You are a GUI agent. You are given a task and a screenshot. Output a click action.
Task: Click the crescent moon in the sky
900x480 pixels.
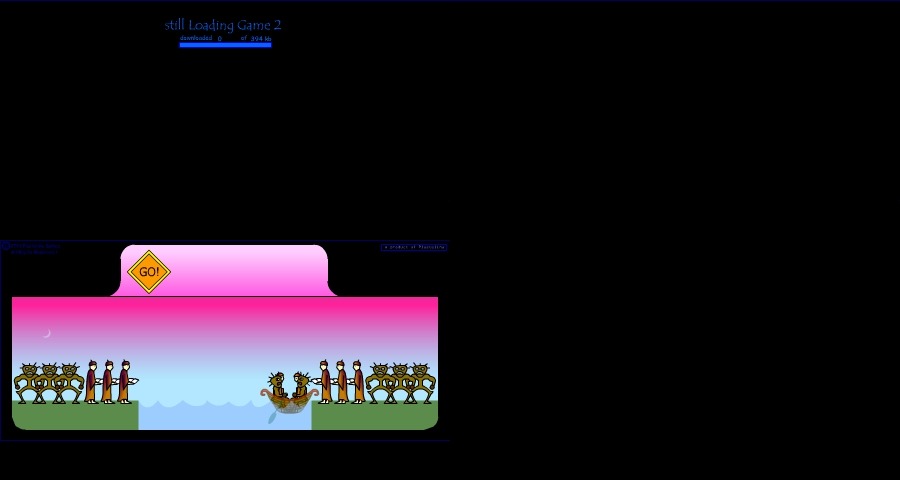pyautogui.click(x=46, y=333)
